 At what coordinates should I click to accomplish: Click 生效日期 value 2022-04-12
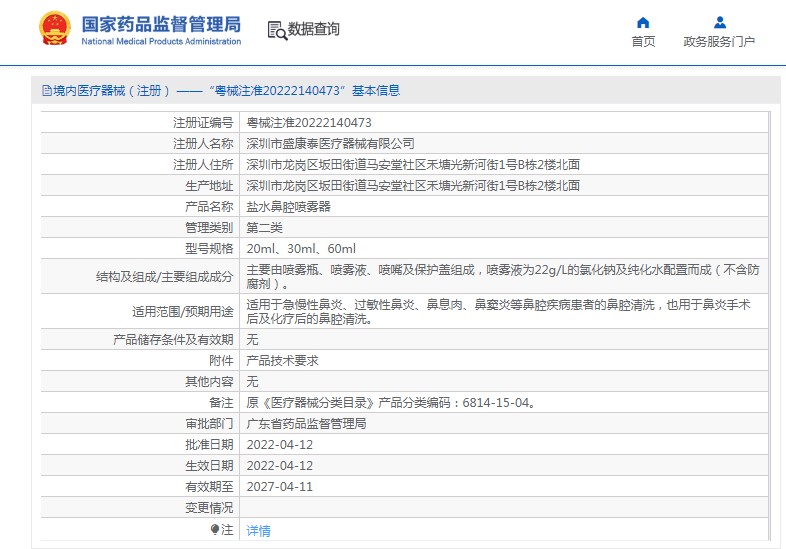(280, 466)
